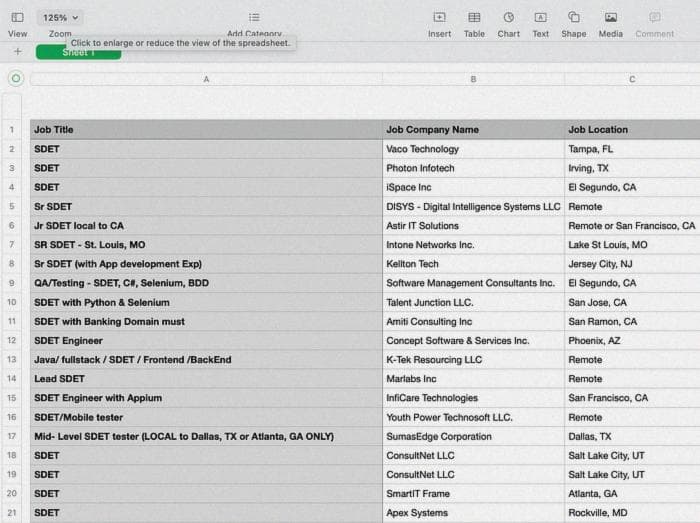Select the 'San Jose, CA' cell
This screenshot has height=523, width=700.
632,303
